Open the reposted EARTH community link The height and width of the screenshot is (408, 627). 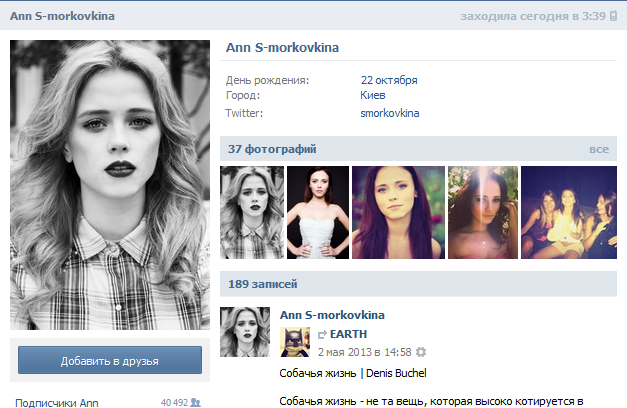pos(348,334)
